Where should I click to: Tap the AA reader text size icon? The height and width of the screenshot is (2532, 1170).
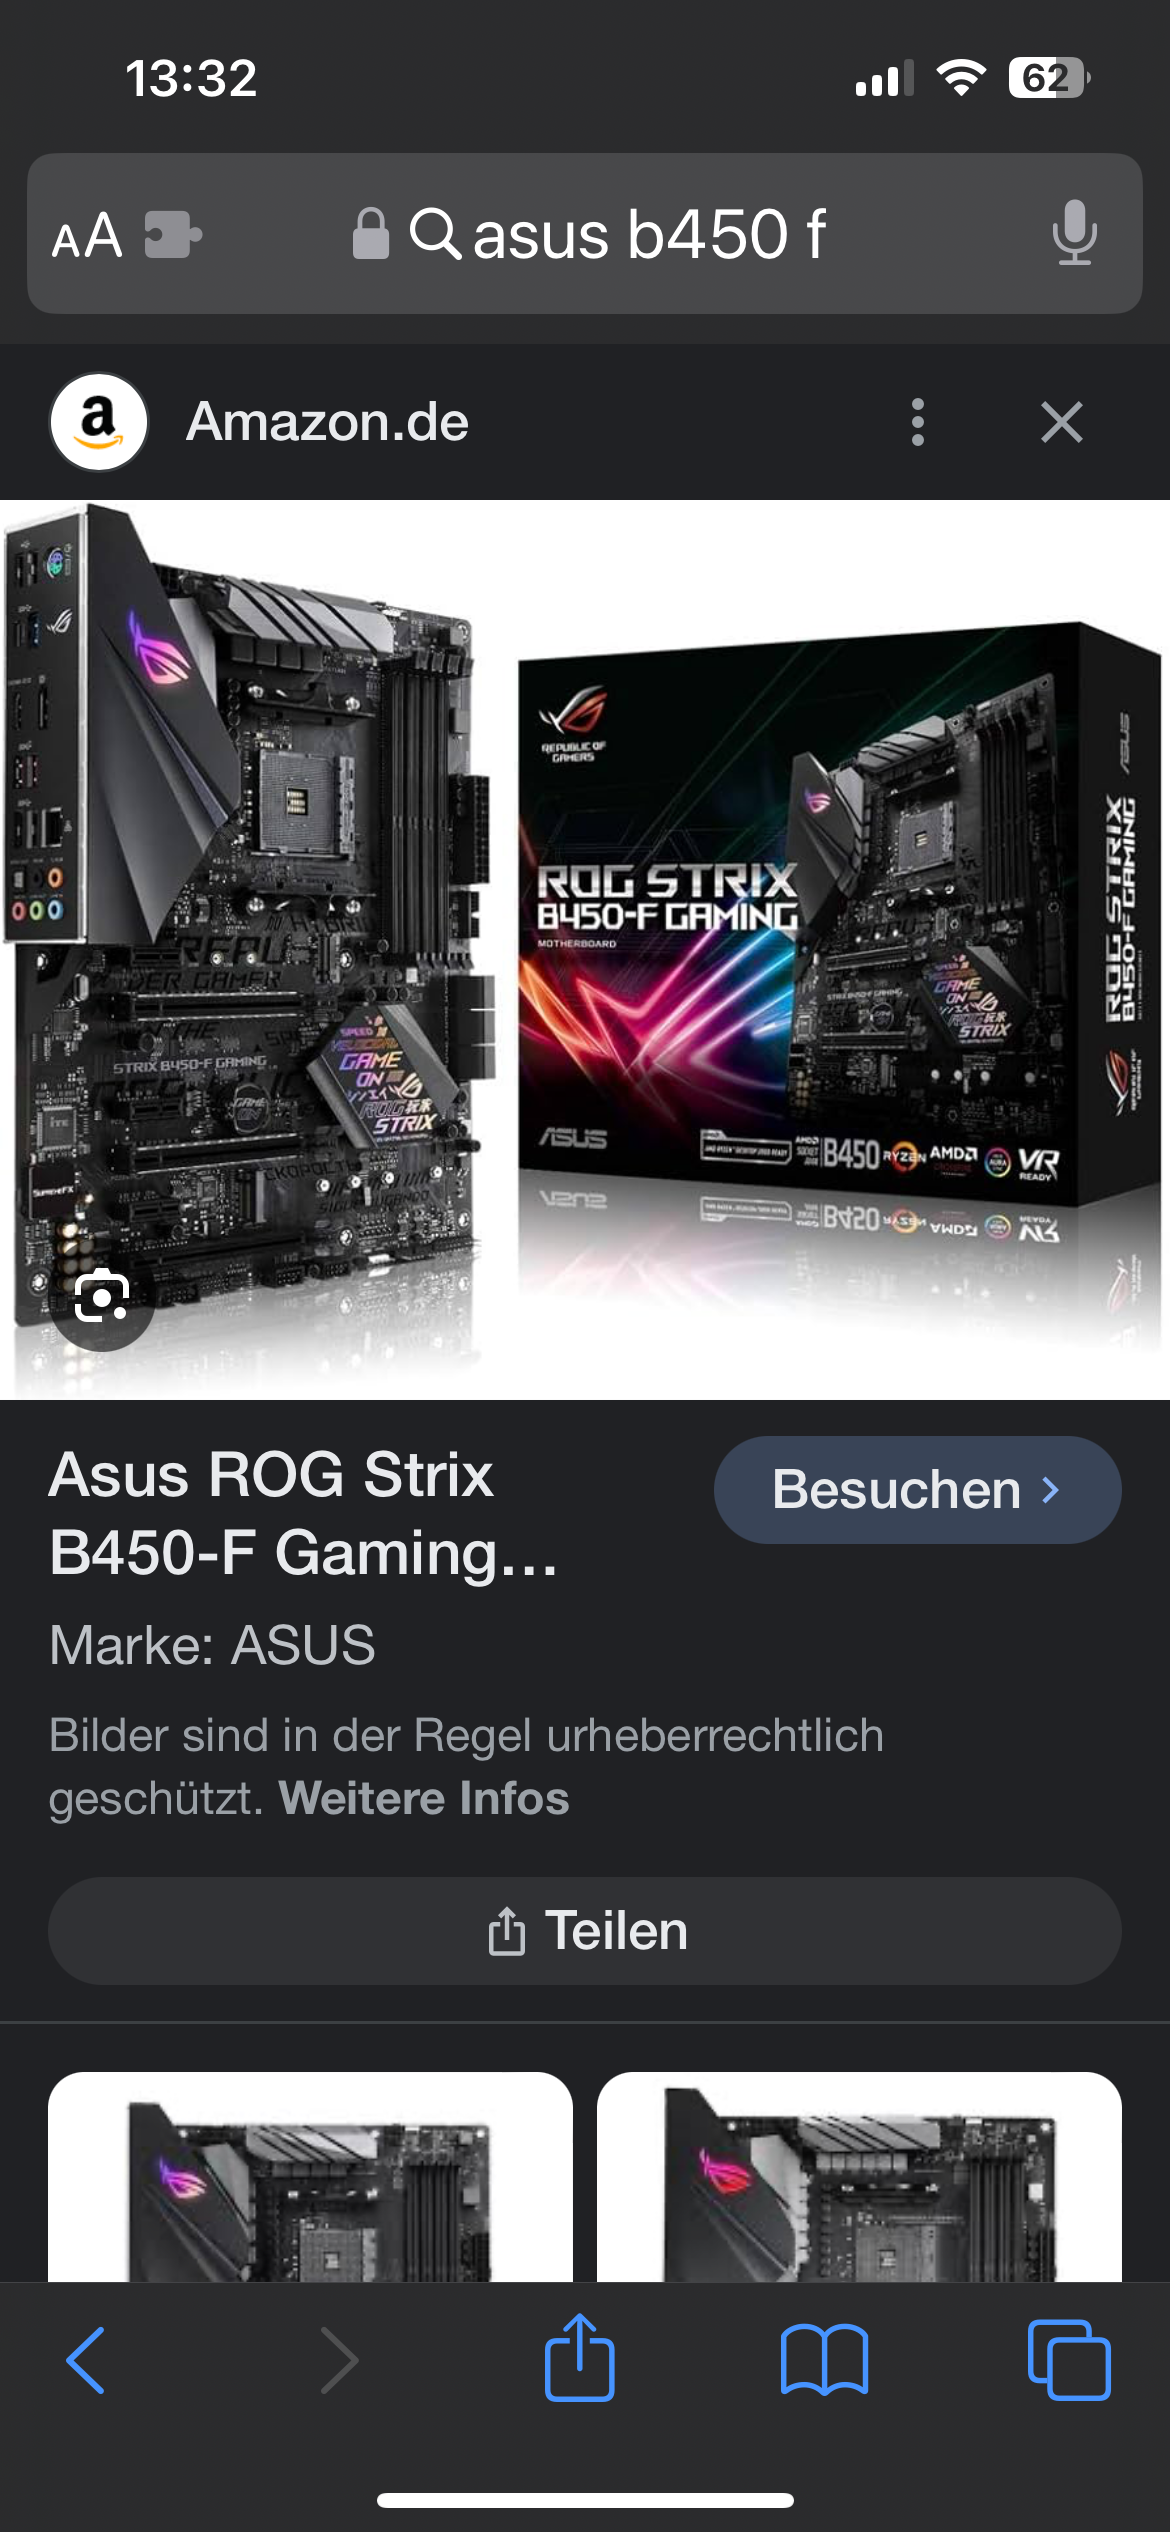tap(87, 236)
